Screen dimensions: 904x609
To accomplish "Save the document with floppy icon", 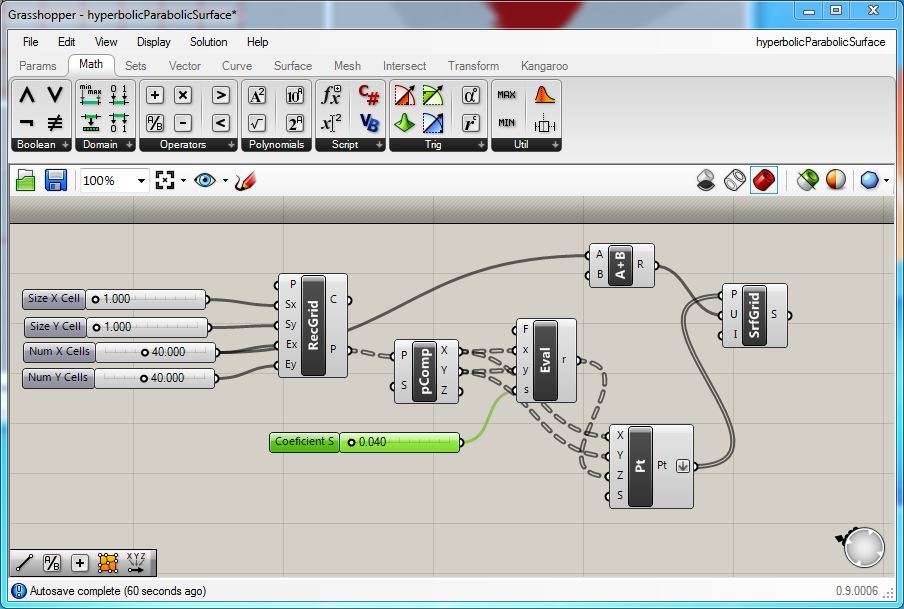I will [56, 181].
